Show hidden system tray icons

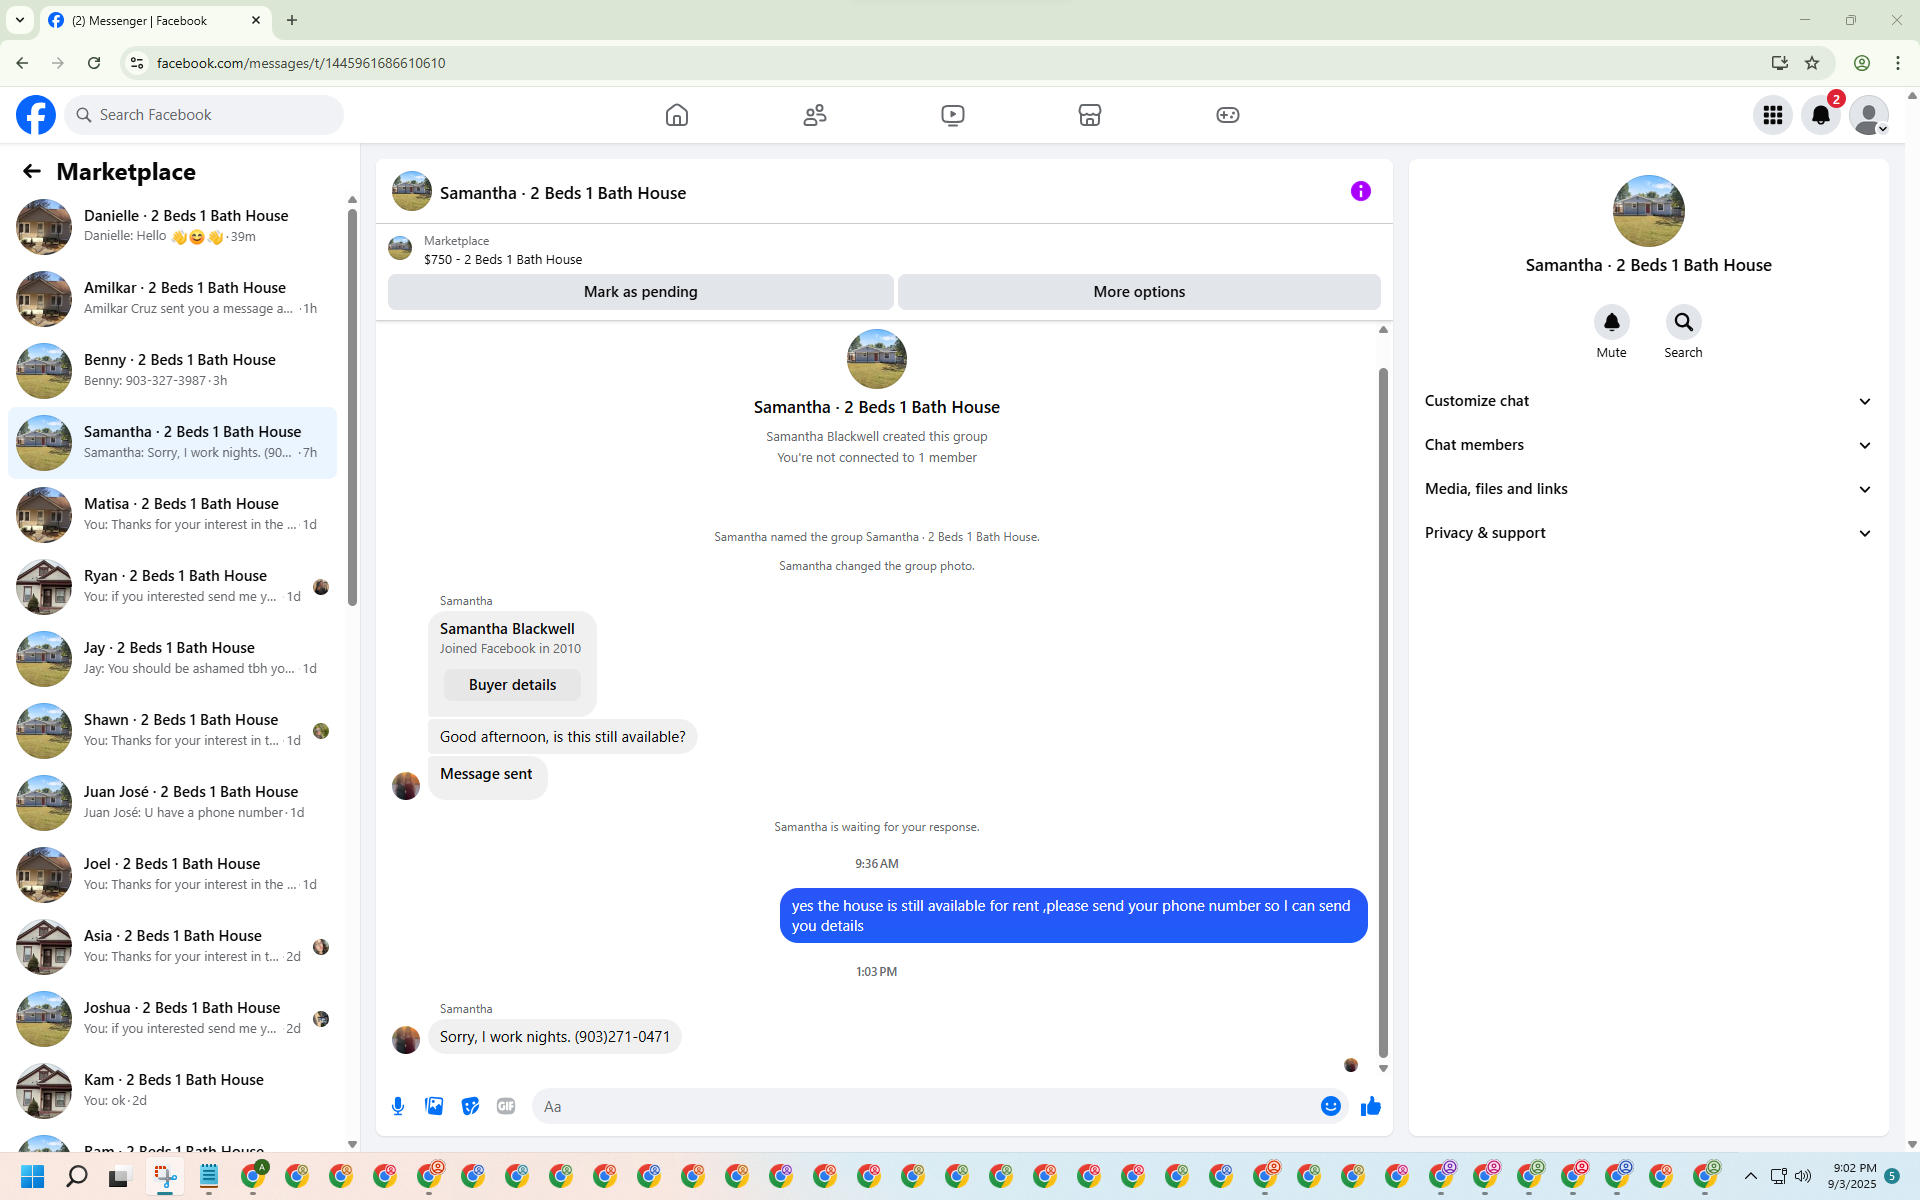[1751, 1176]
